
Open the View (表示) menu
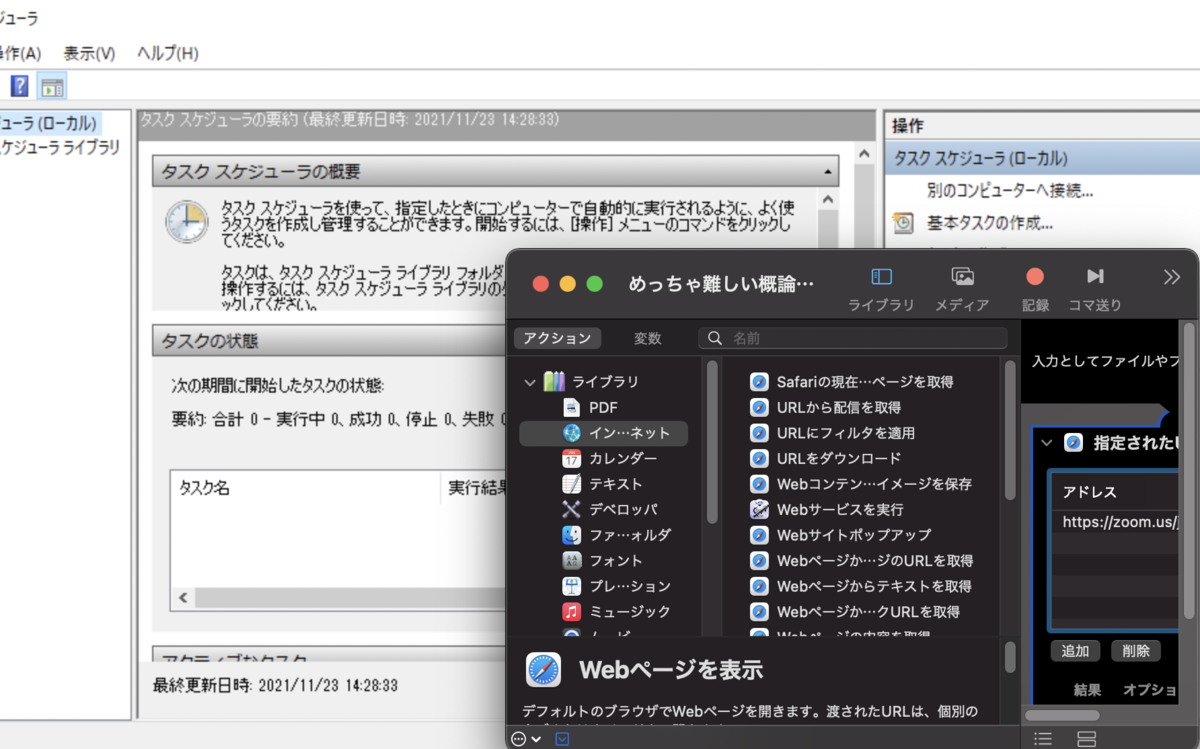coord(89,53)
